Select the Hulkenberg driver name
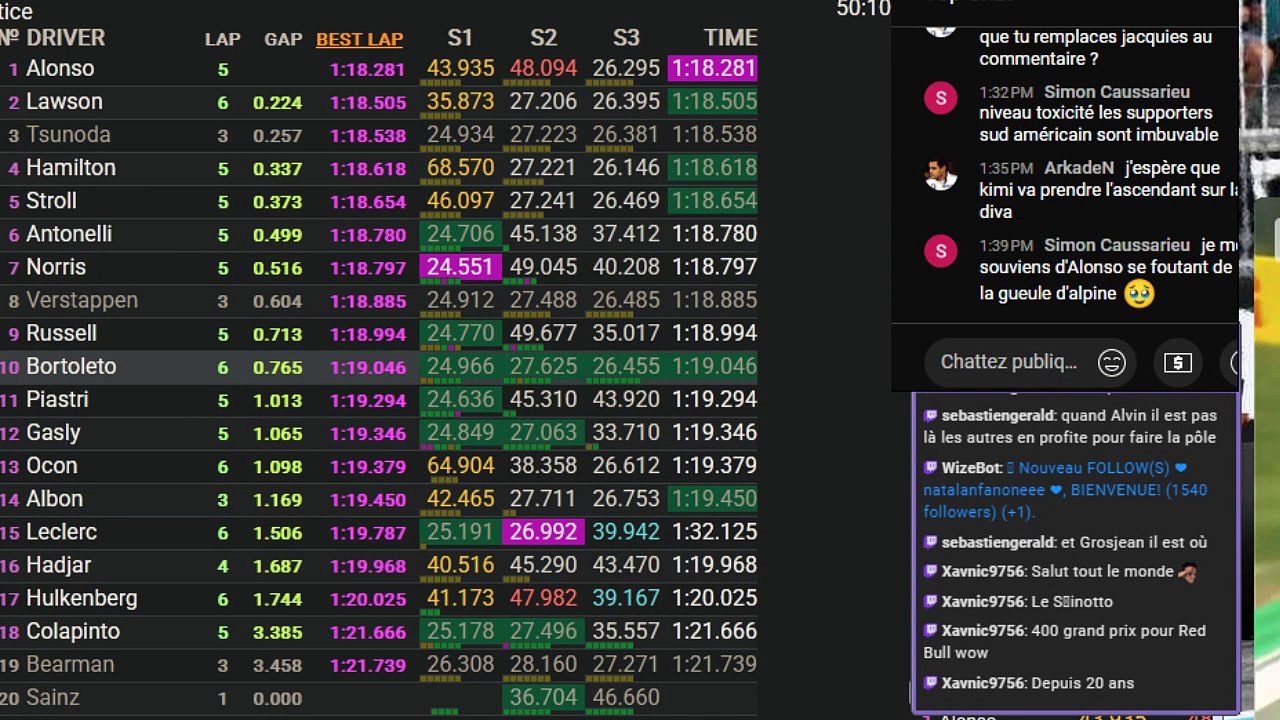1280x720 pixels. (82, 598)
